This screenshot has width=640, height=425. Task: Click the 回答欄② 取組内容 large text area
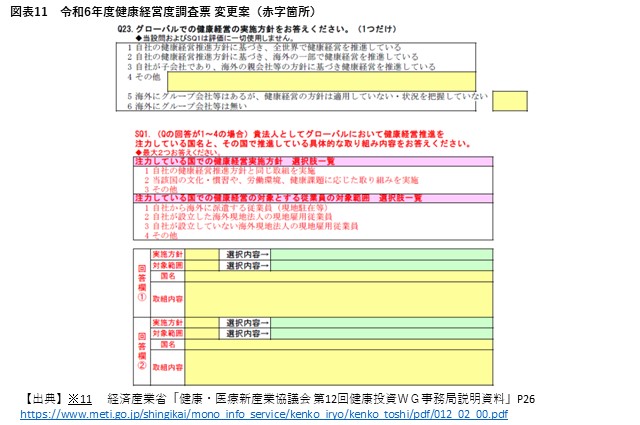(x=338, y=367)
